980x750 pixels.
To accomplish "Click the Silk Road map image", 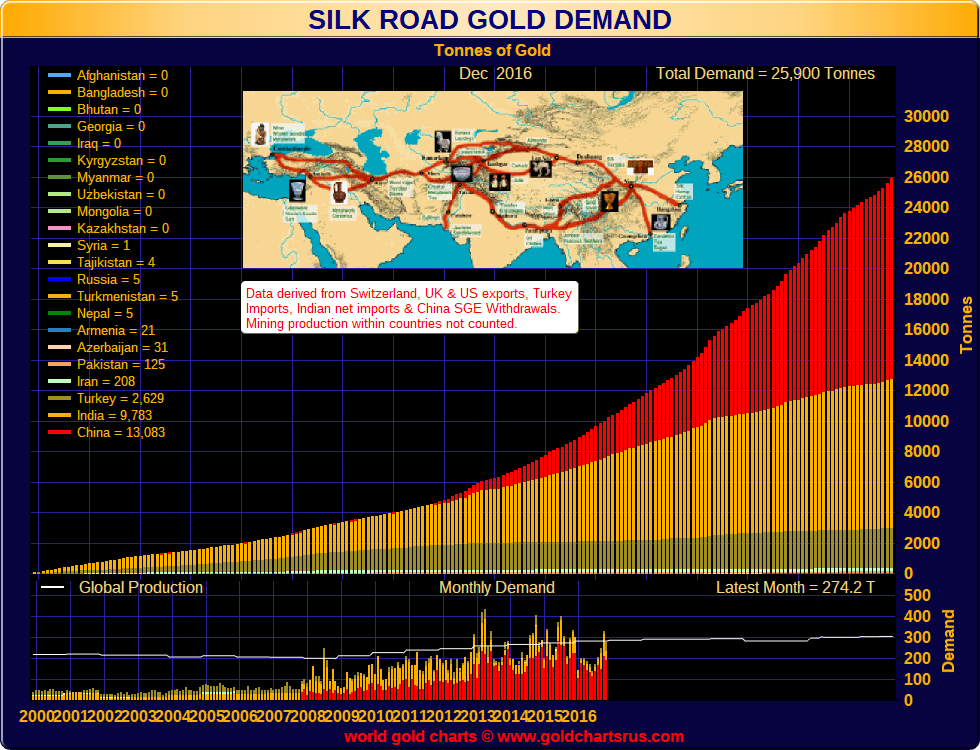I will pyautogui.click(x=492, y=179).
